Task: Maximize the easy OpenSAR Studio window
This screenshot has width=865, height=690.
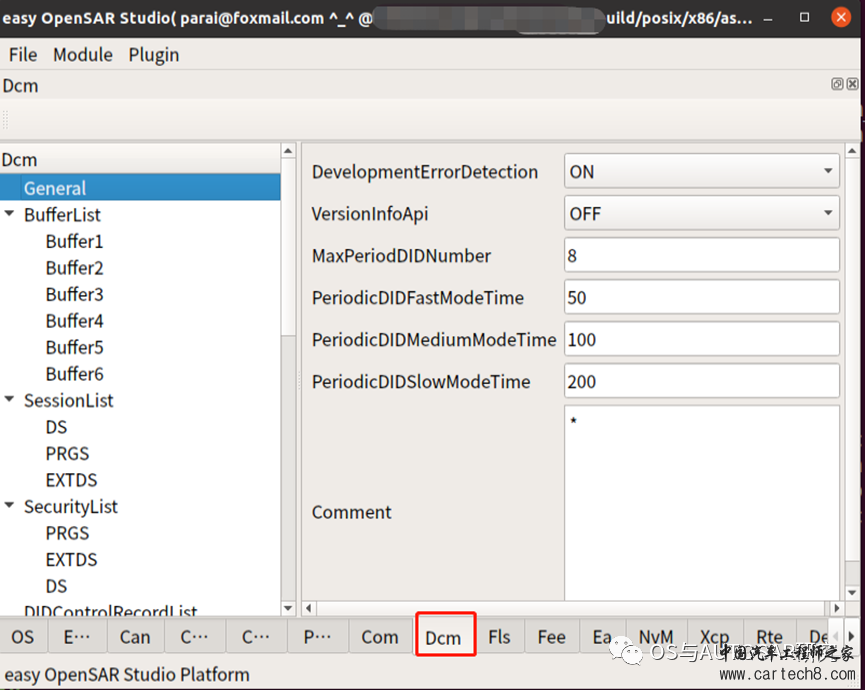Action: (x=805, y=18)
